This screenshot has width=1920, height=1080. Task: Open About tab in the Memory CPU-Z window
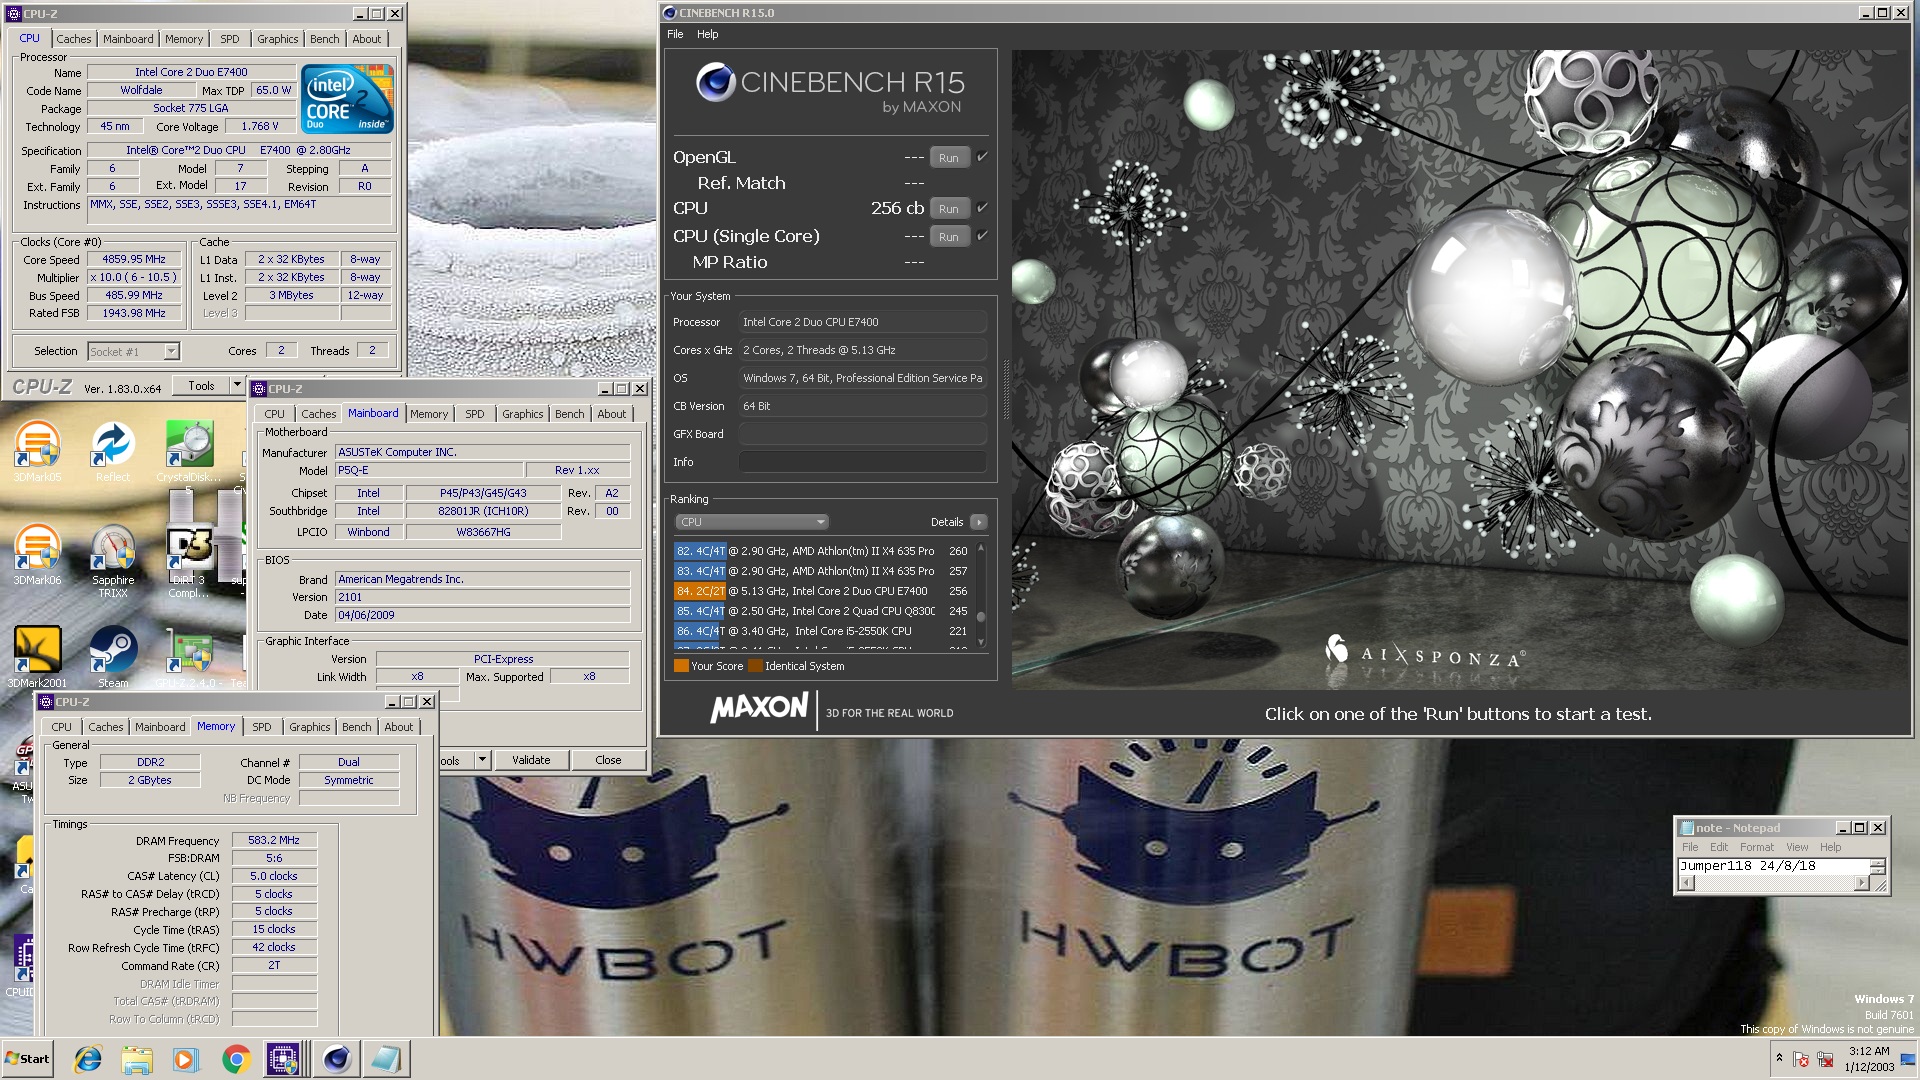point(398,727)
